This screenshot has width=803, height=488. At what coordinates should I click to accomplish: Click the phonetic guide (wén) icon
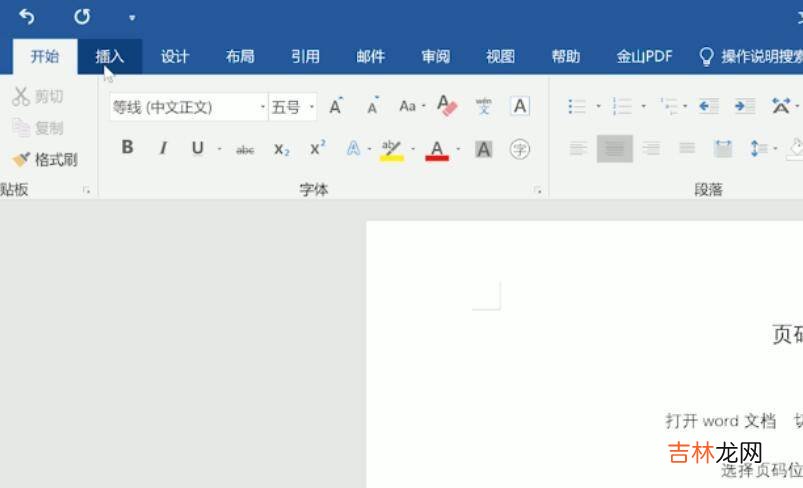pos(484,106)
